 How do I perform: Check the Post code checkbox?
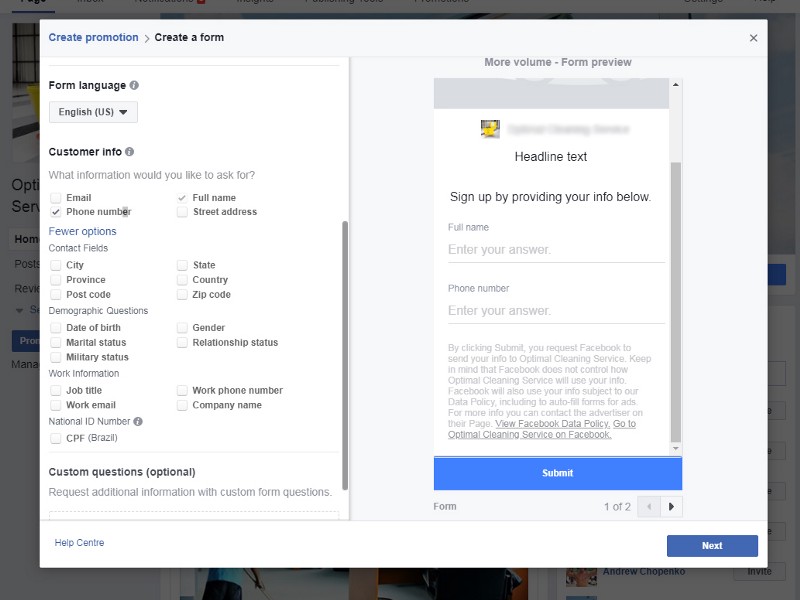56,294
